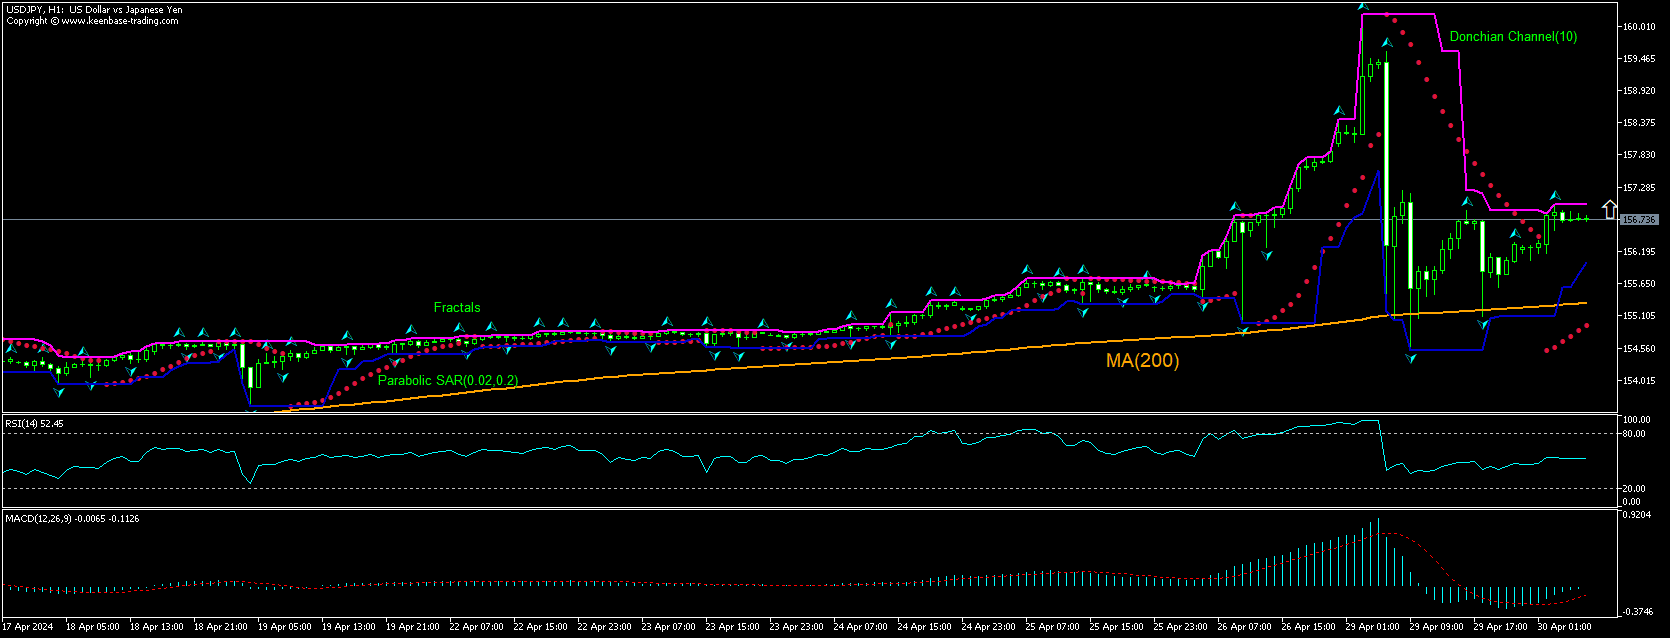The image size is (1670, 638).
Task: Click the fractal arrow above the highest peak
Action: (1363, 7)
